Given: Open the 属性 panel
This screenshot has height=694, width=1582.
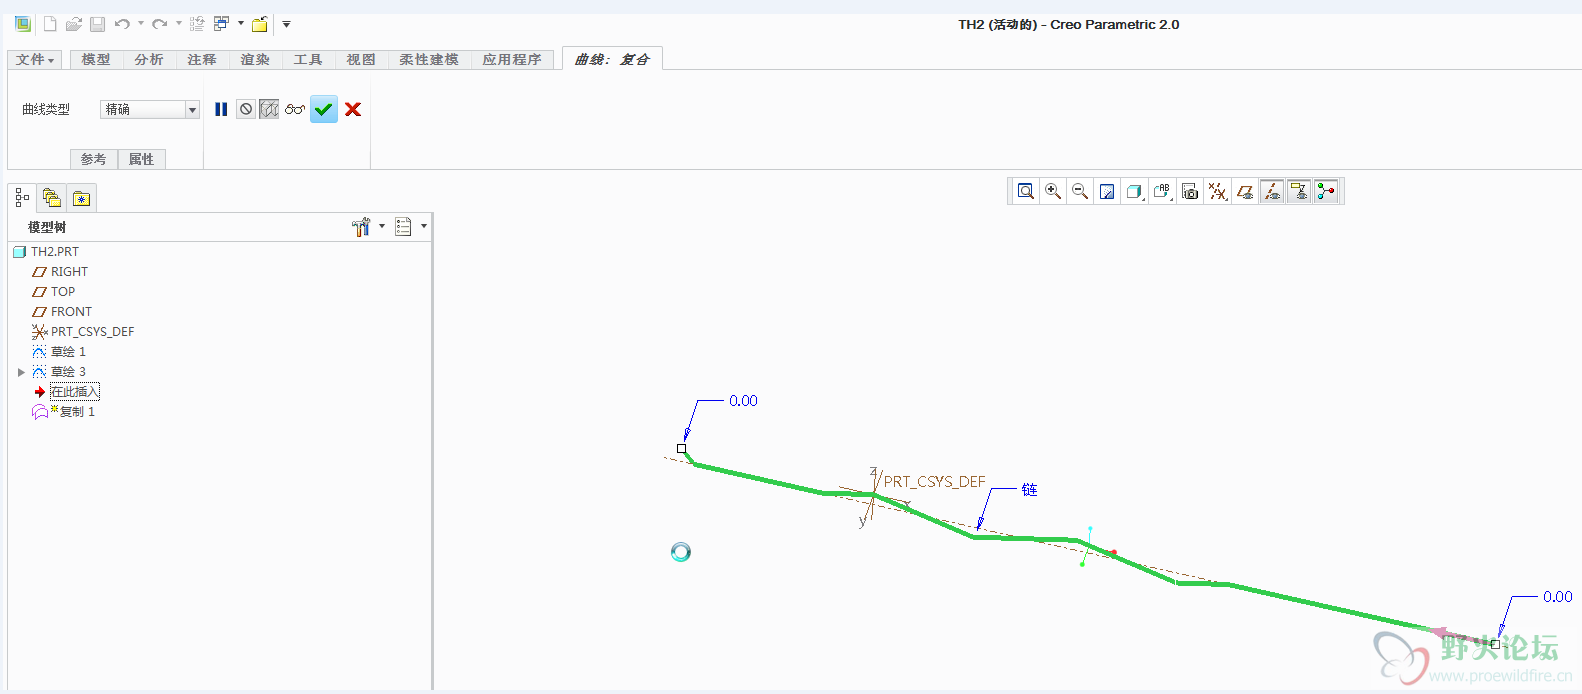Looking at the screenshot, I should click(141, 159).
